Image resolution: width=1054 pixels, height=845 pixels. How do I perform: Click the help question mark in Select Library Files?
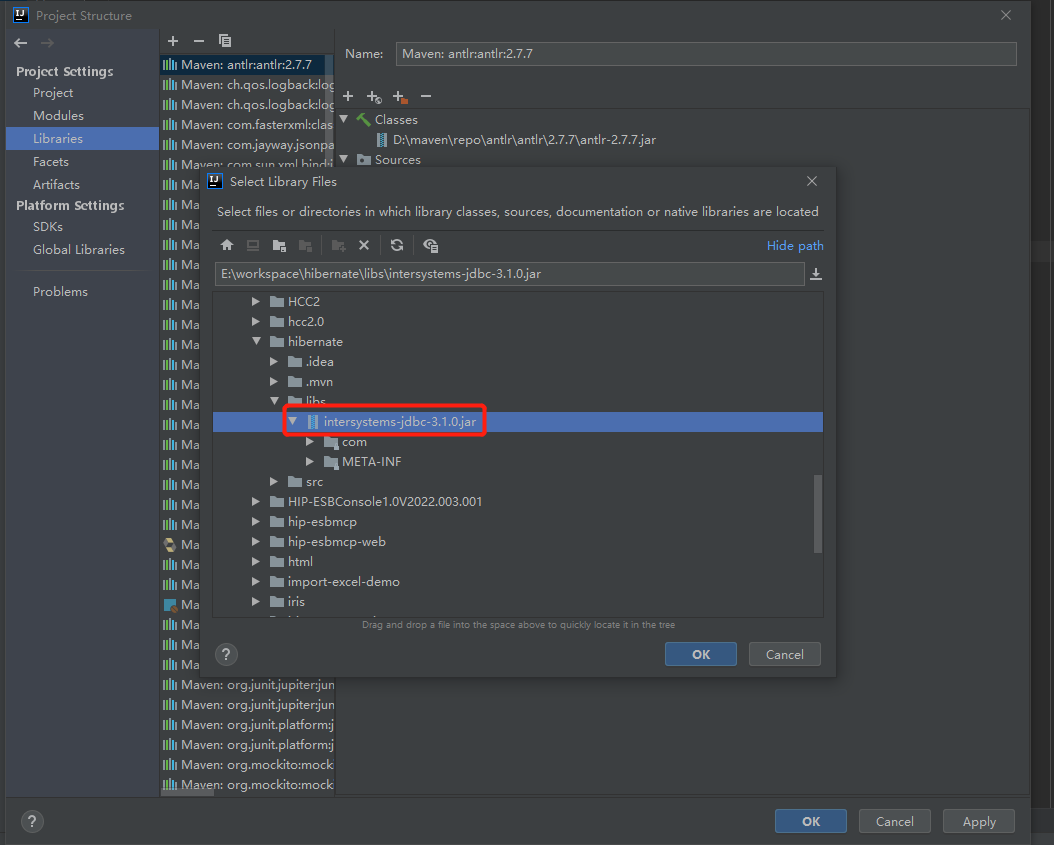(227, 654)
